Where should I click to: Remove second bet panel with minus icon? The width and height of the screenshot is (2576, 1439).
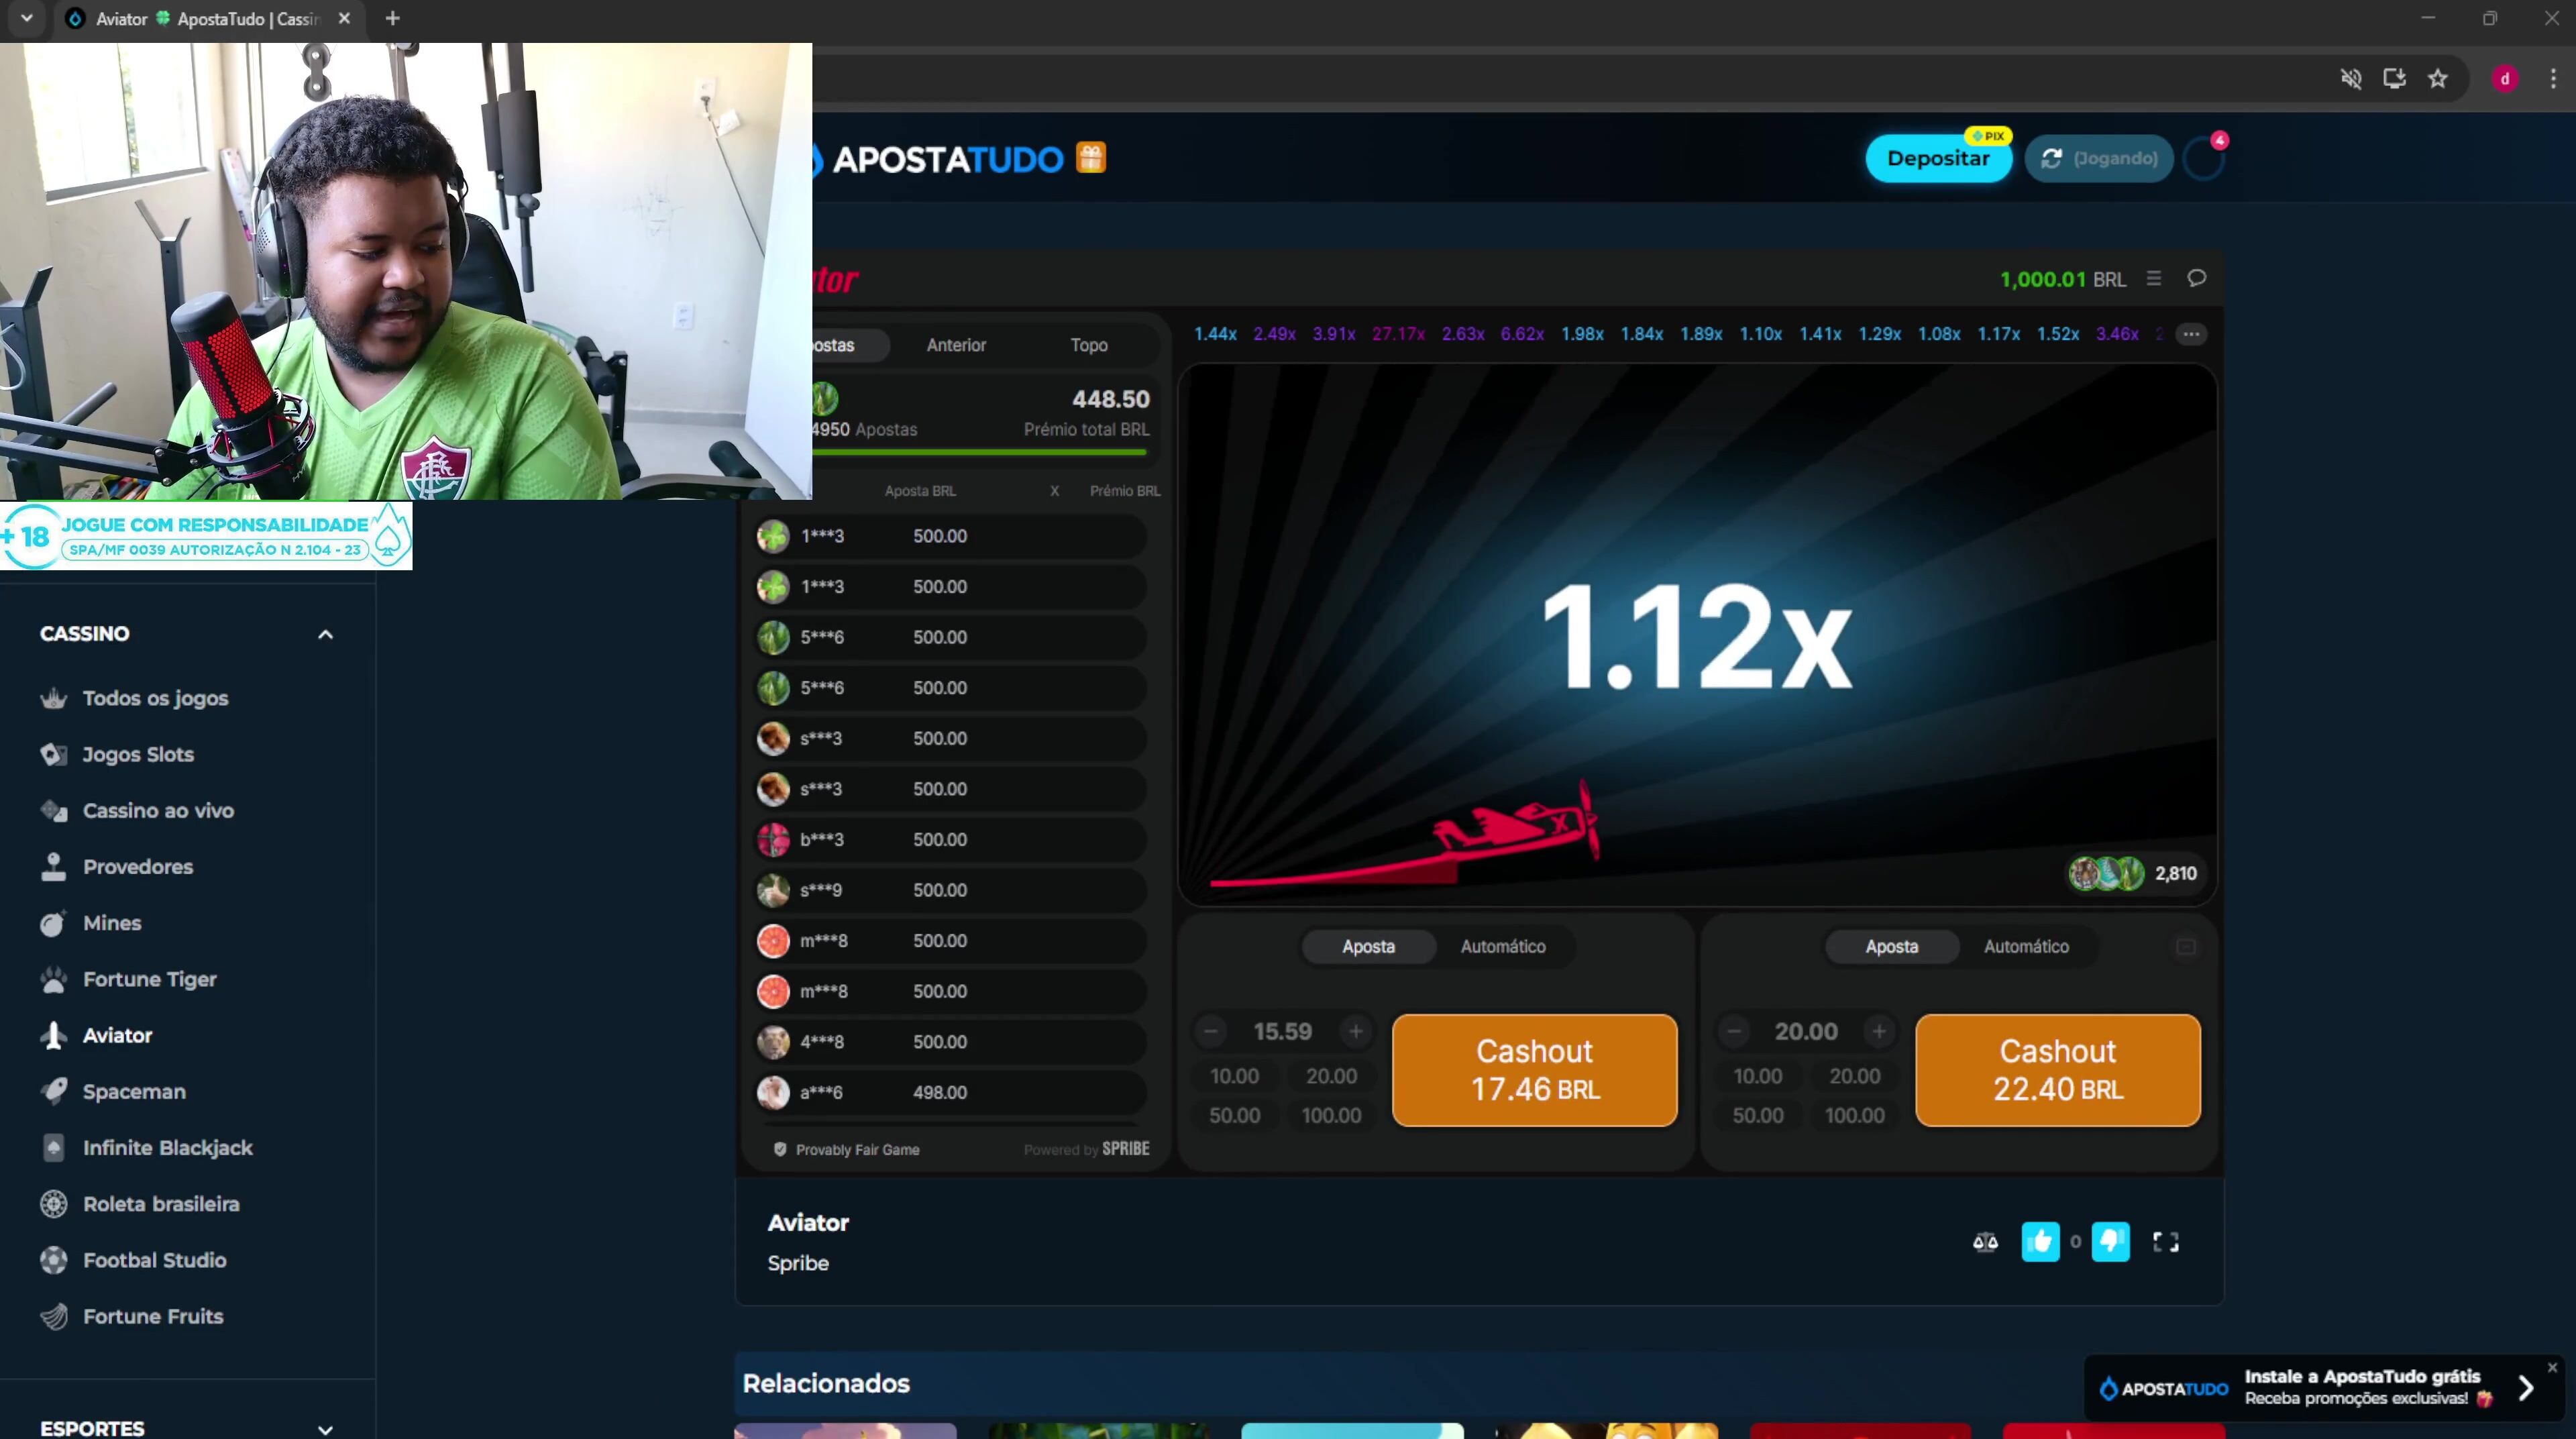(x=2186, y=946)
